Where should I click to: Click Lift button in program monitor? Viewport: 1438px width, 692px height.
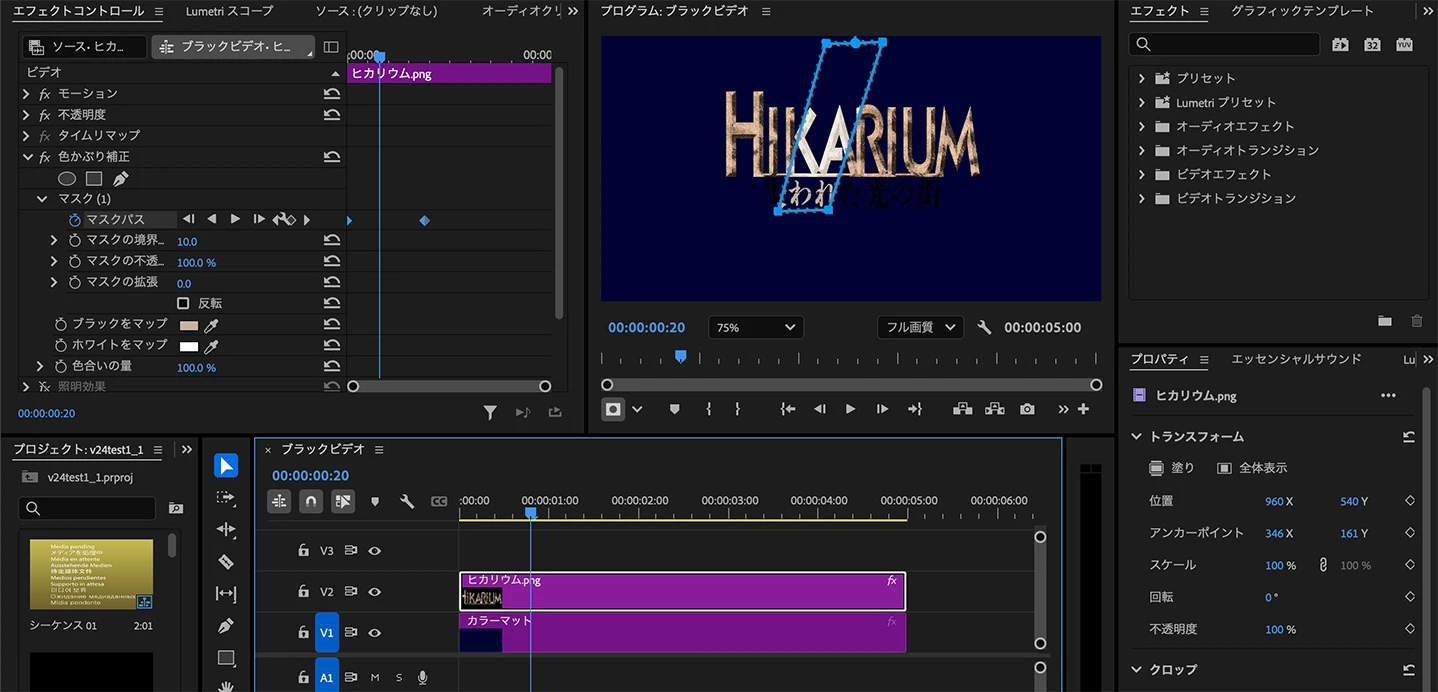coord(962,409)
